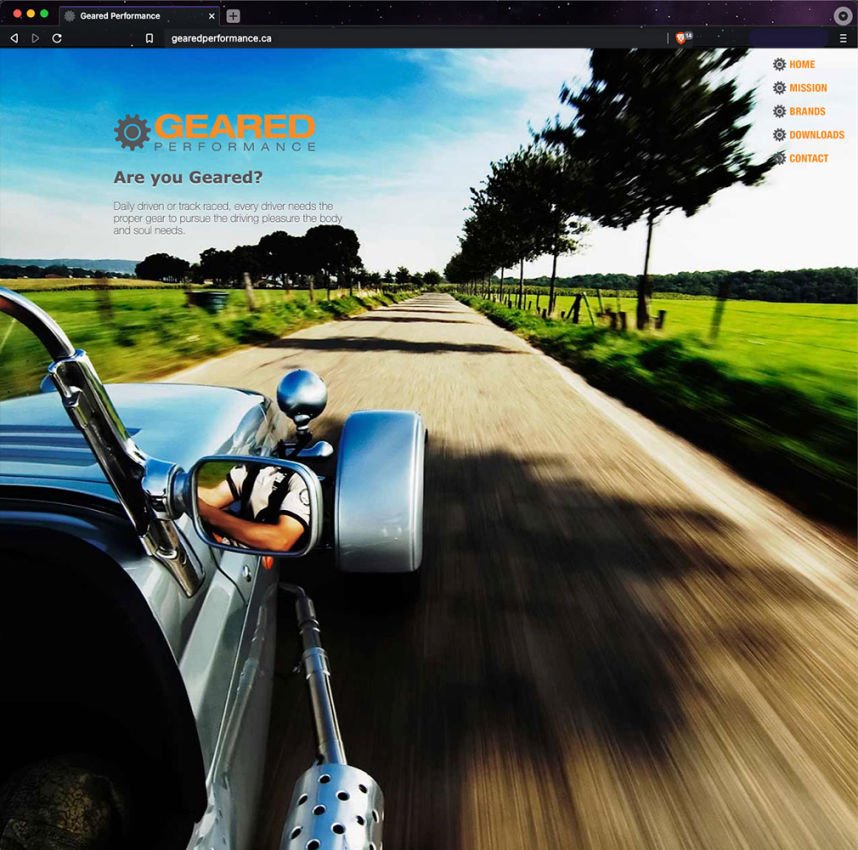
Task: Navigate to the MISSION page
Action: pos(811,87)
